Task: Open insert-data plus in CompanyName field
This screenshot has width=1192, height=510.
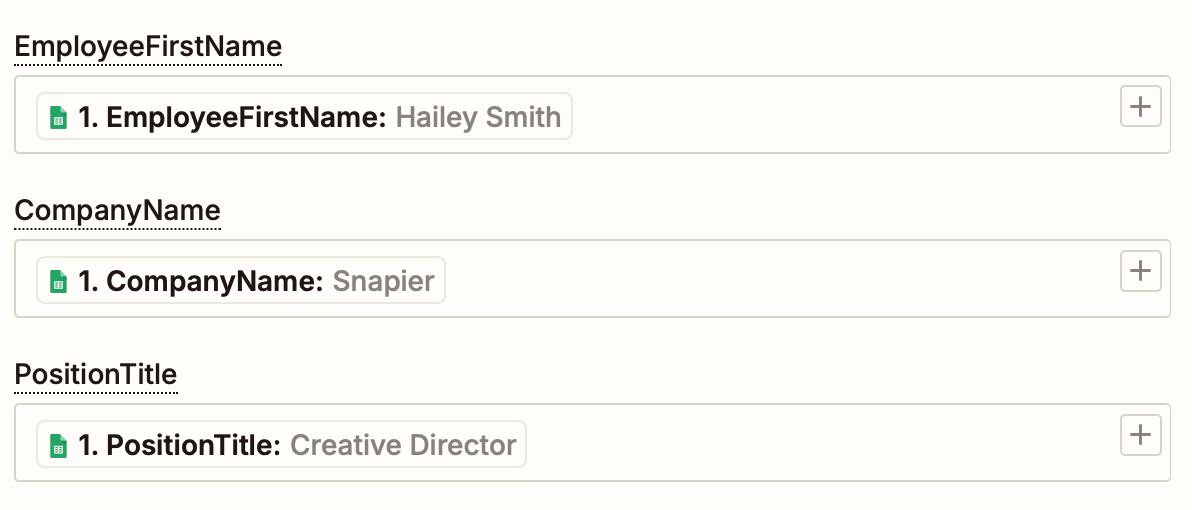Action: (x=1140, y=271)
